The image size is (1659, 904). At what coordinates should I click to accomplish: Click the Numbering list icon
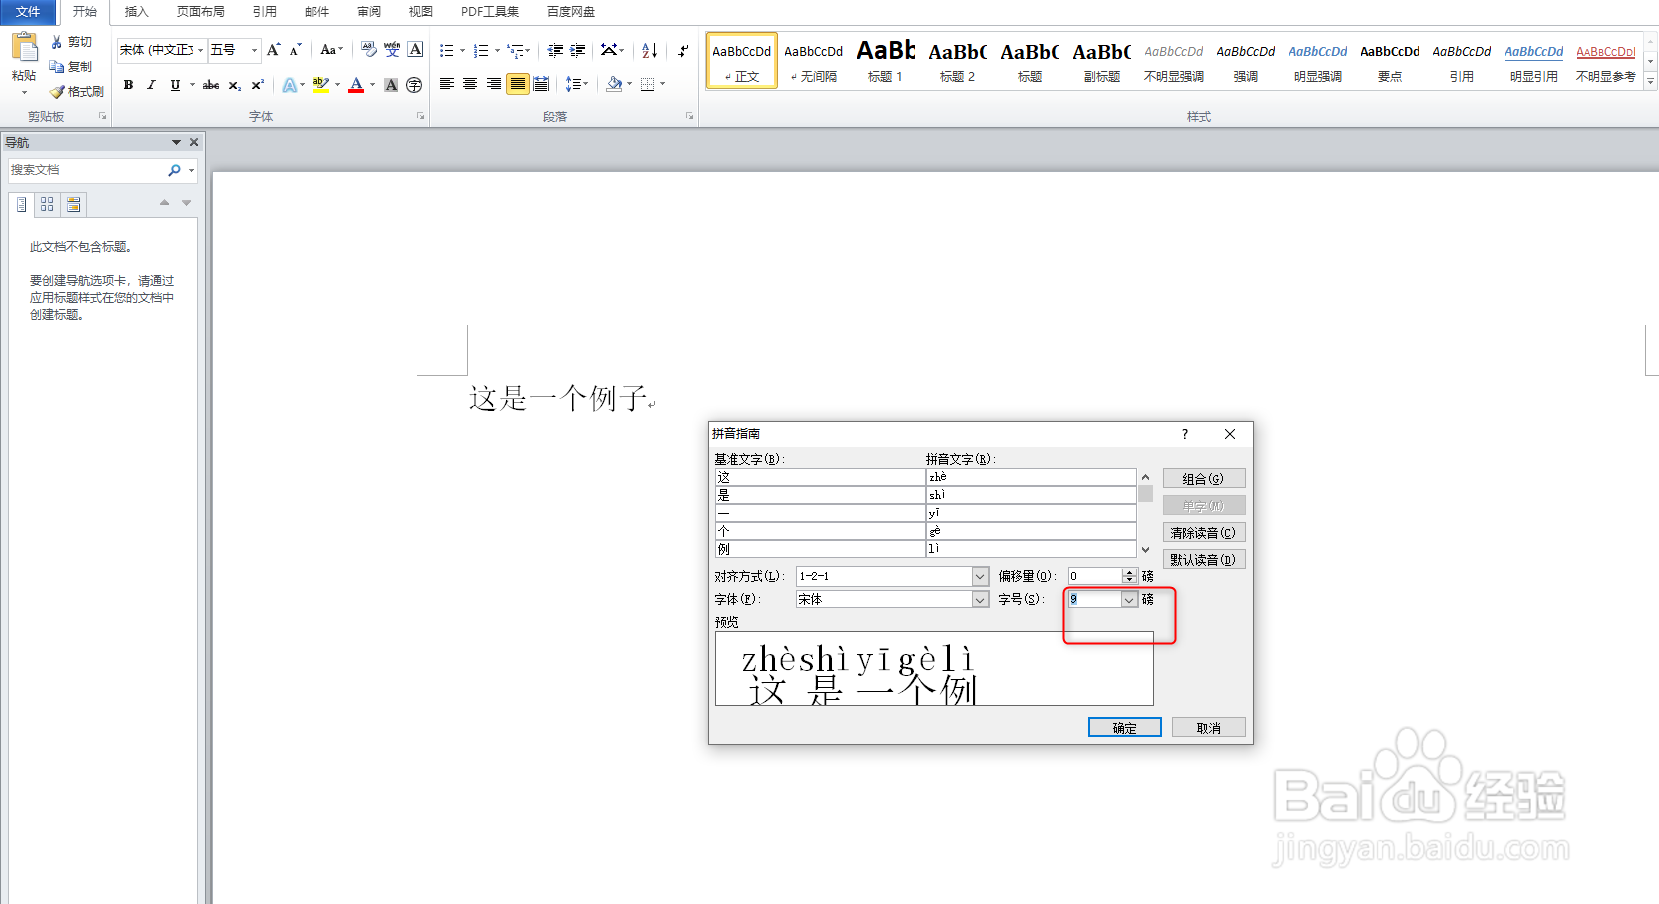coord(481,50)
